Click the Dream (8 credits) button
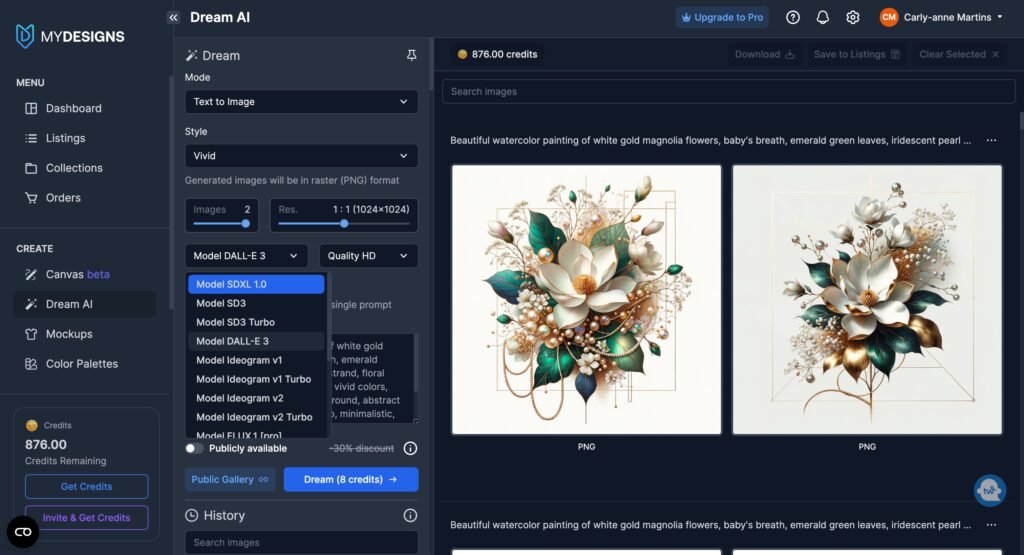 (x=351, y=480)
